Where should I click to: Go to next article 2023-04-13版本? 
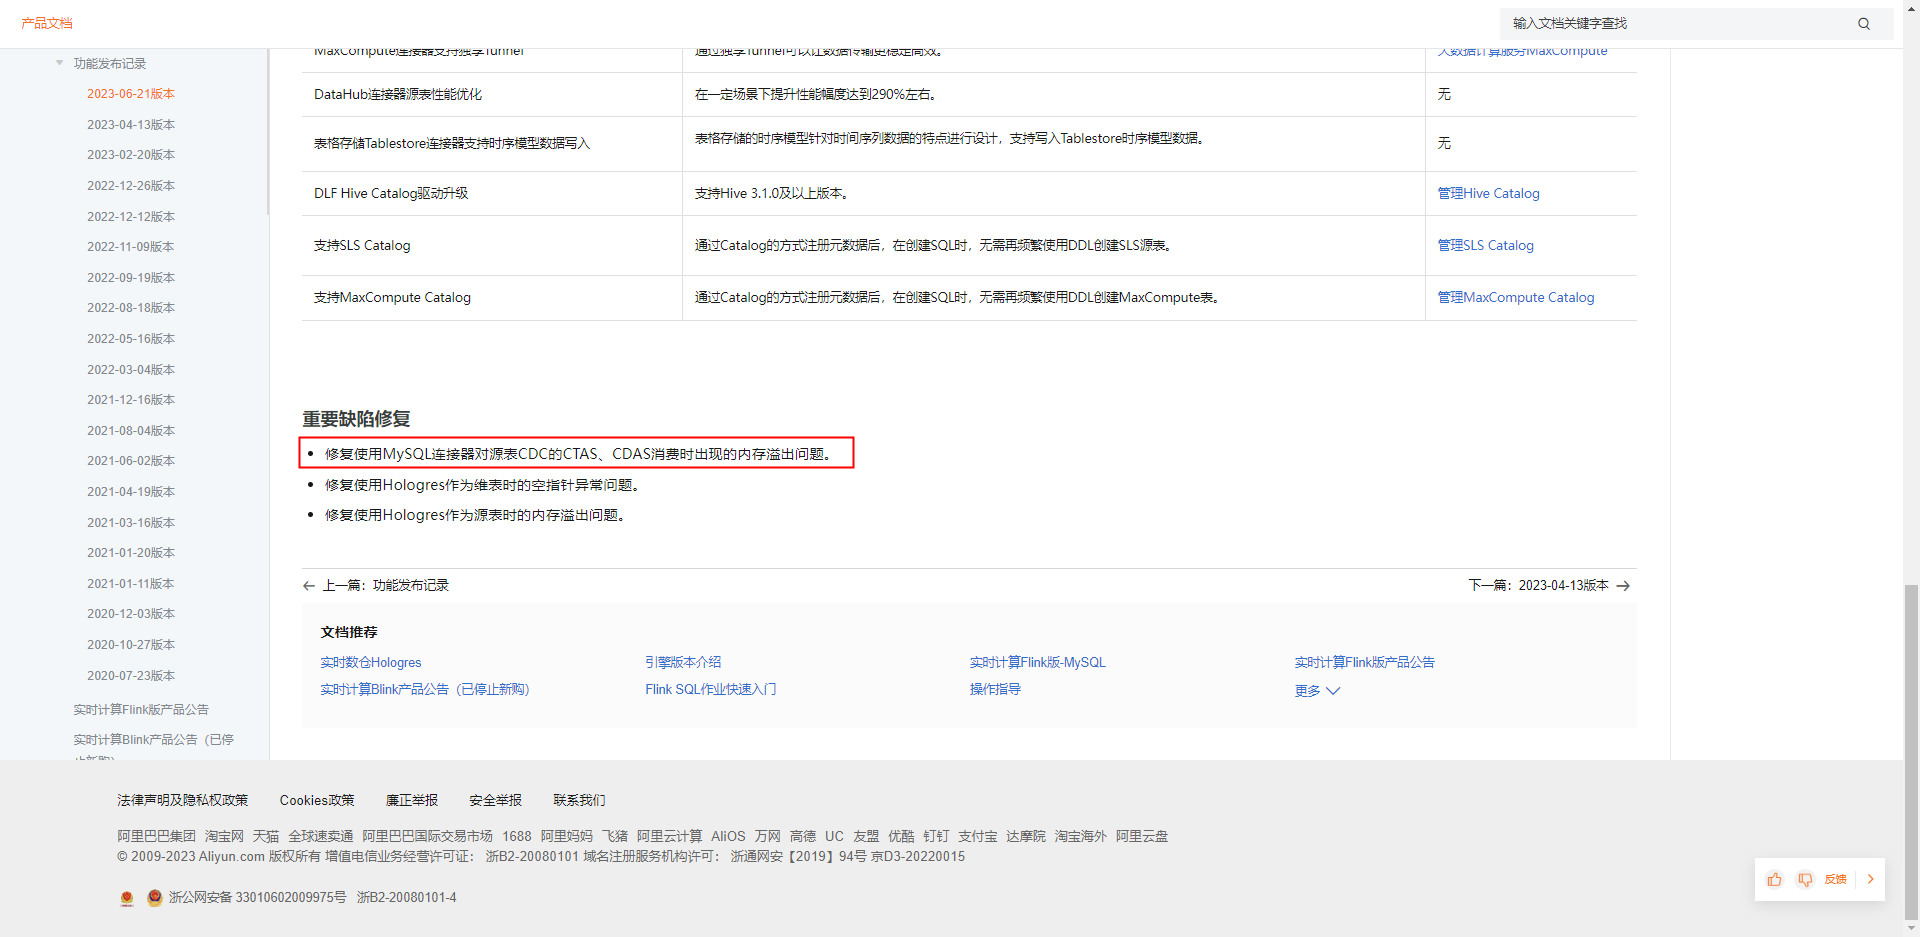coord(1538,586)
